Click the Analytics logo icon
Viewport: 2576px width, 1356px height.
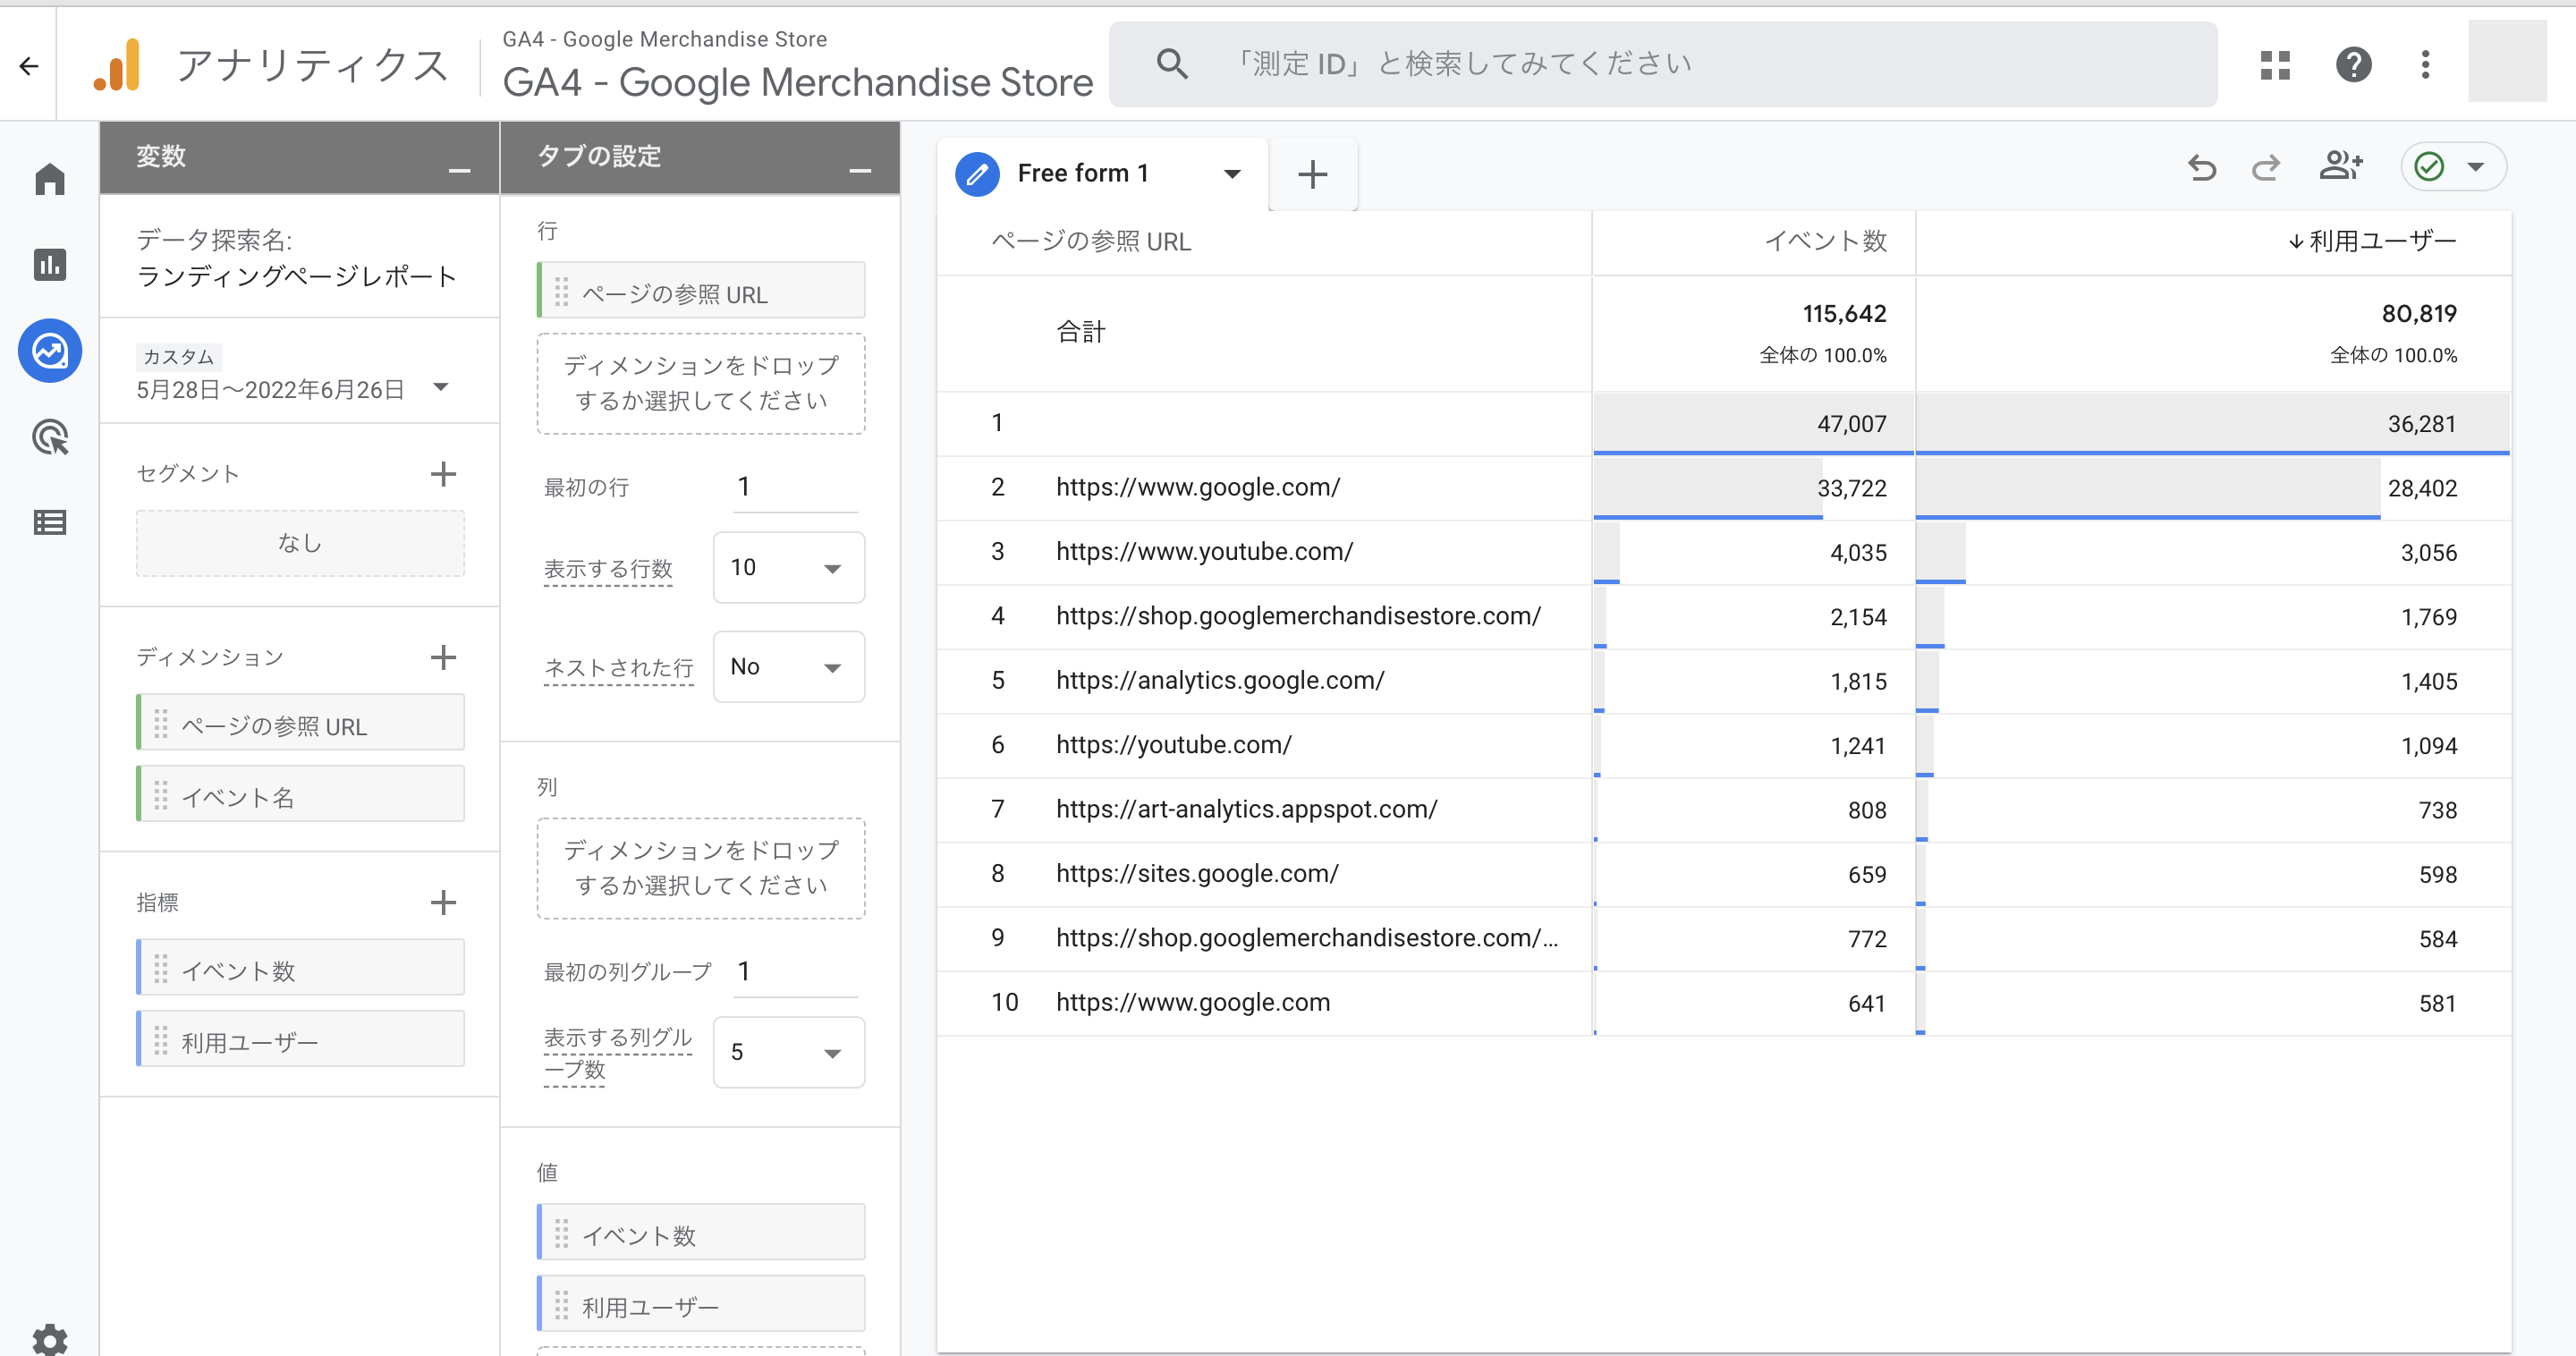coord(118,65)
